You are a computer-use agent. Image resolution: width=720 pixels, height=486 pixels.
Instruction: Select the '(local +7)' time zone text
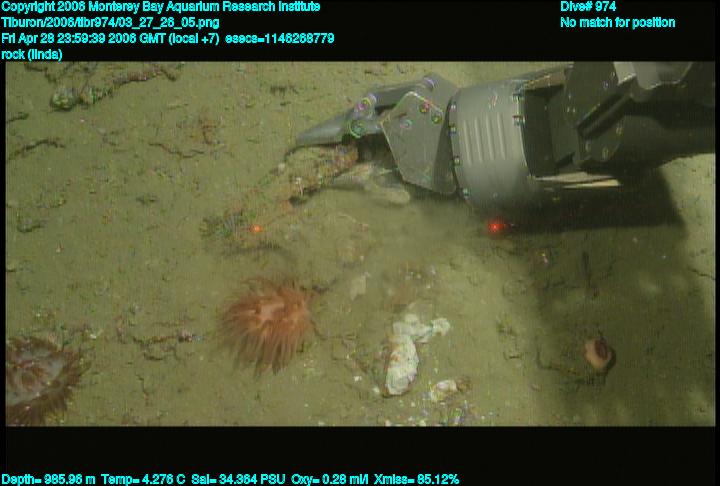[x=194, y=38]
